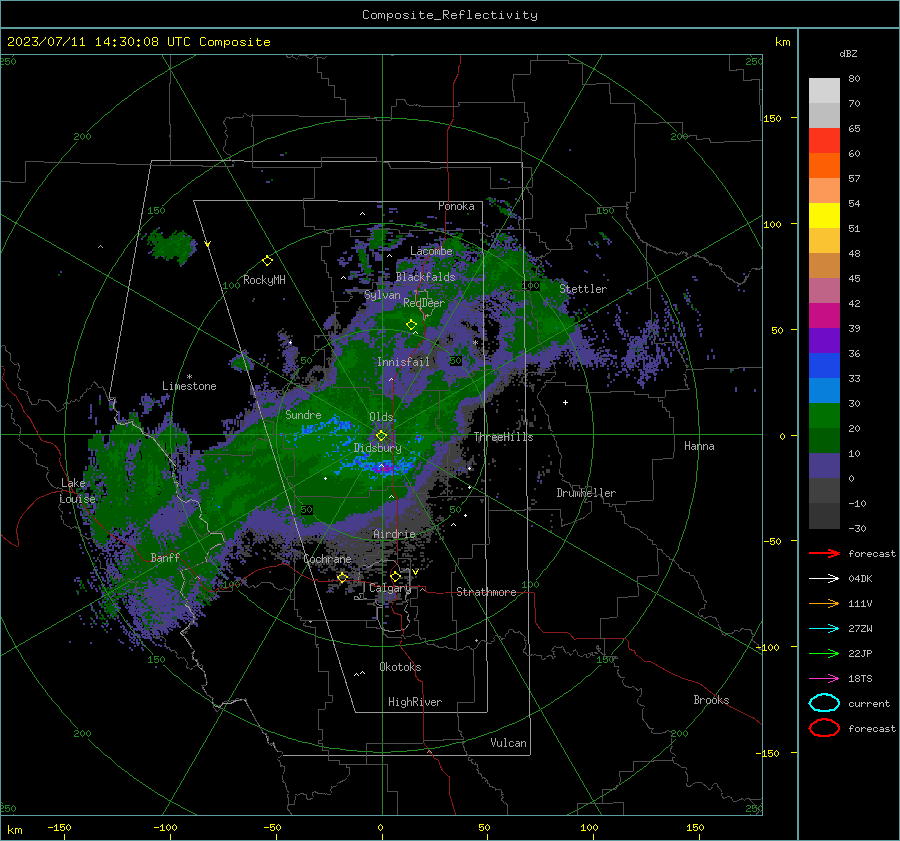Click the Hanna city label

click(699, 446)
